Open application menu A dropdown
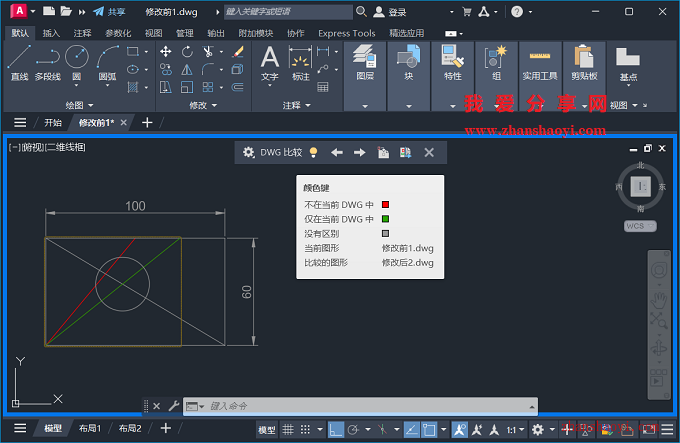Image resolution: width=680 pixels, height=443 pixels. click(x=33, y=11)
